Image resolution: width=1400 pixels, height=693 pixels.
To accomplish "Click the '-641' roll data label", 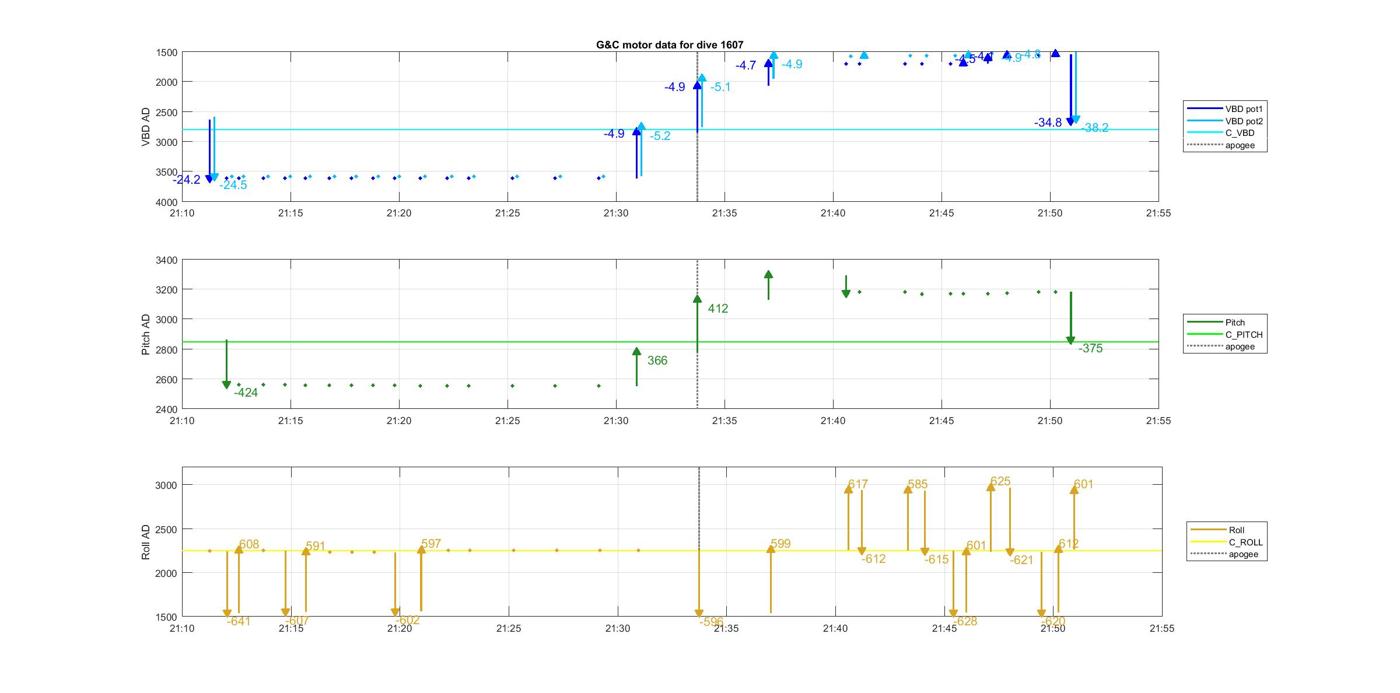I will point(239,622).
